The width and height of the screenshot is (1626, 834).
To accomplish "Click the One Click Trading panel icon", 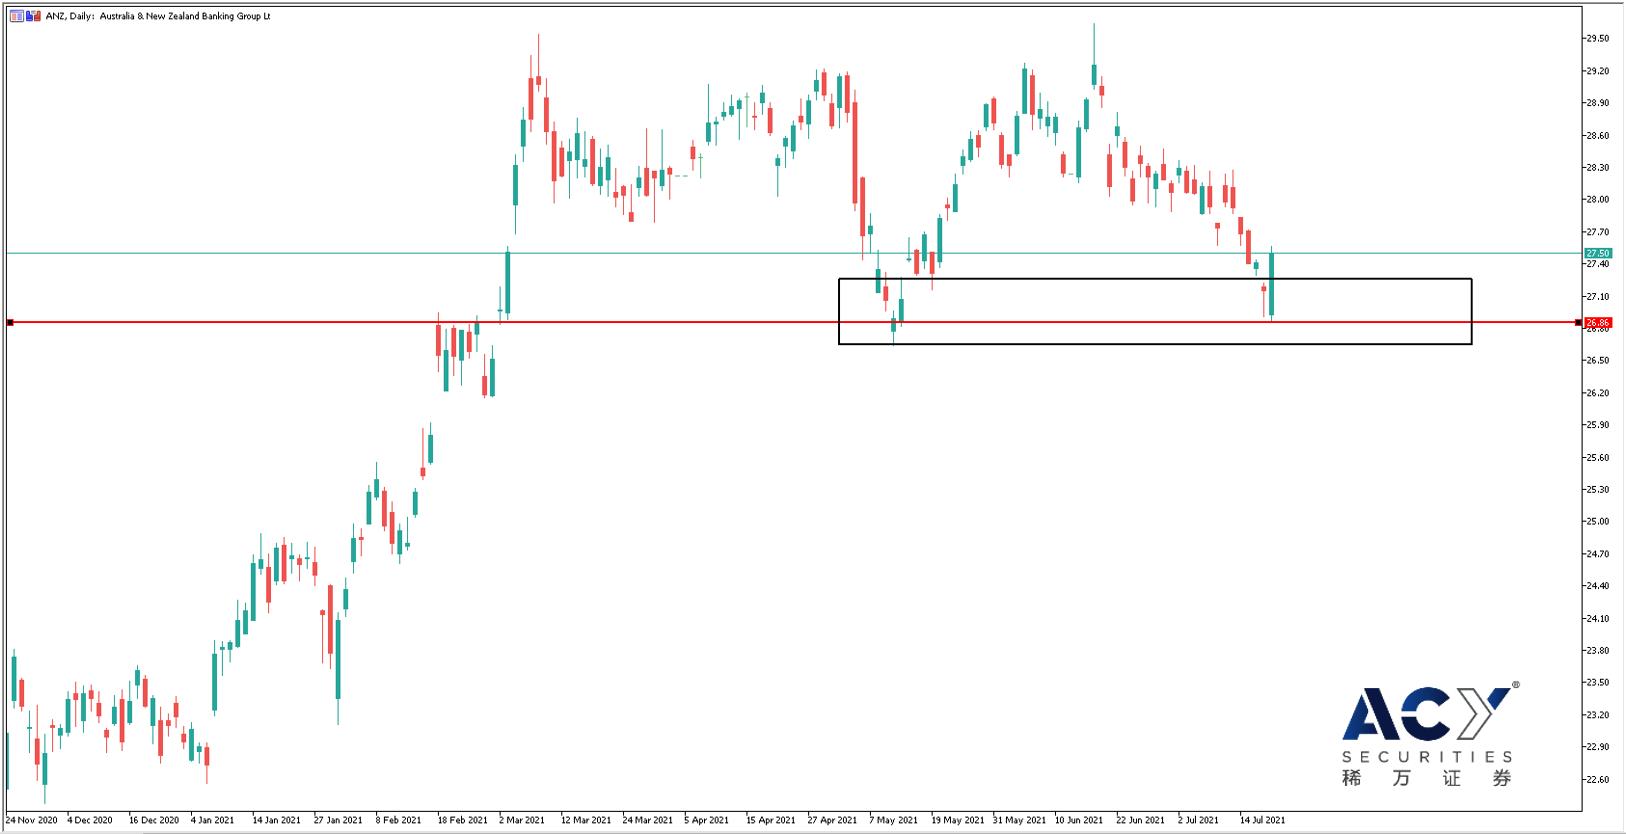I will [x=17, y=16].
